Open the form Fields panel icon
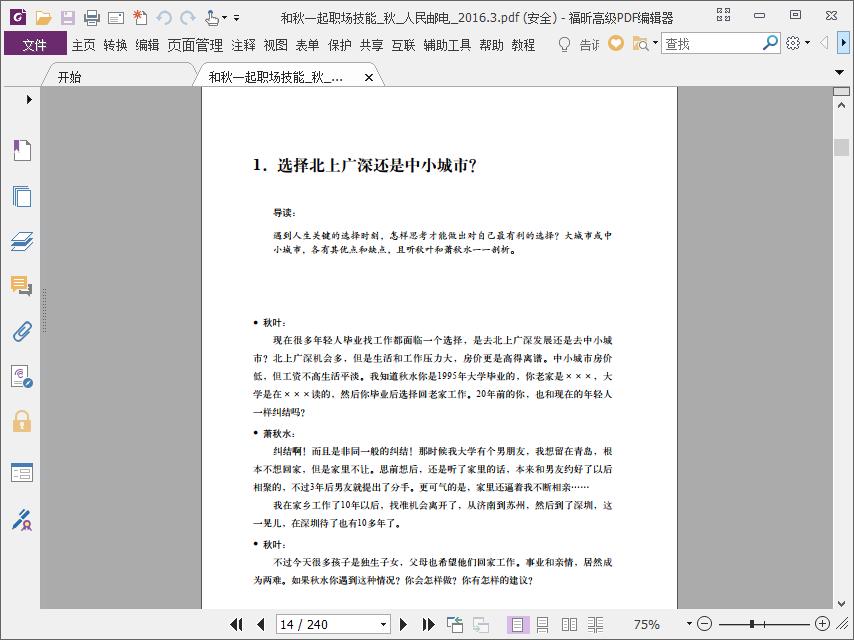This screenshot has height=640, width=854. point(22,472)
